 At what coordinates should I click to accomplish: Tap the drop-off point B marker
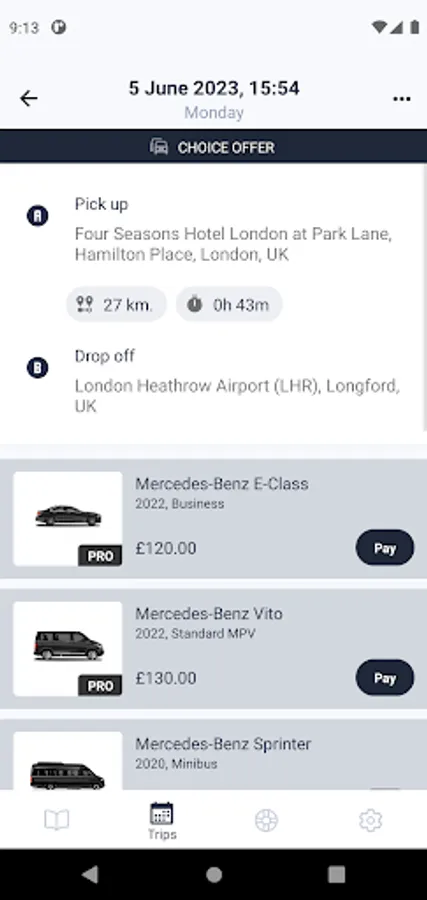(37, 367)
